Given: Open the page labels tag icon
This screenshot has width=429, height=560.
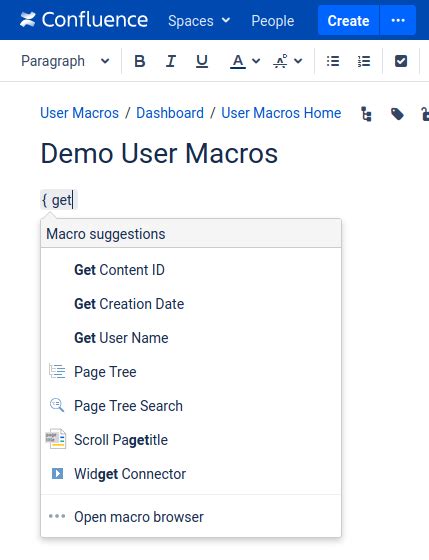Looking at the screenshot, I should click(397, 114).
